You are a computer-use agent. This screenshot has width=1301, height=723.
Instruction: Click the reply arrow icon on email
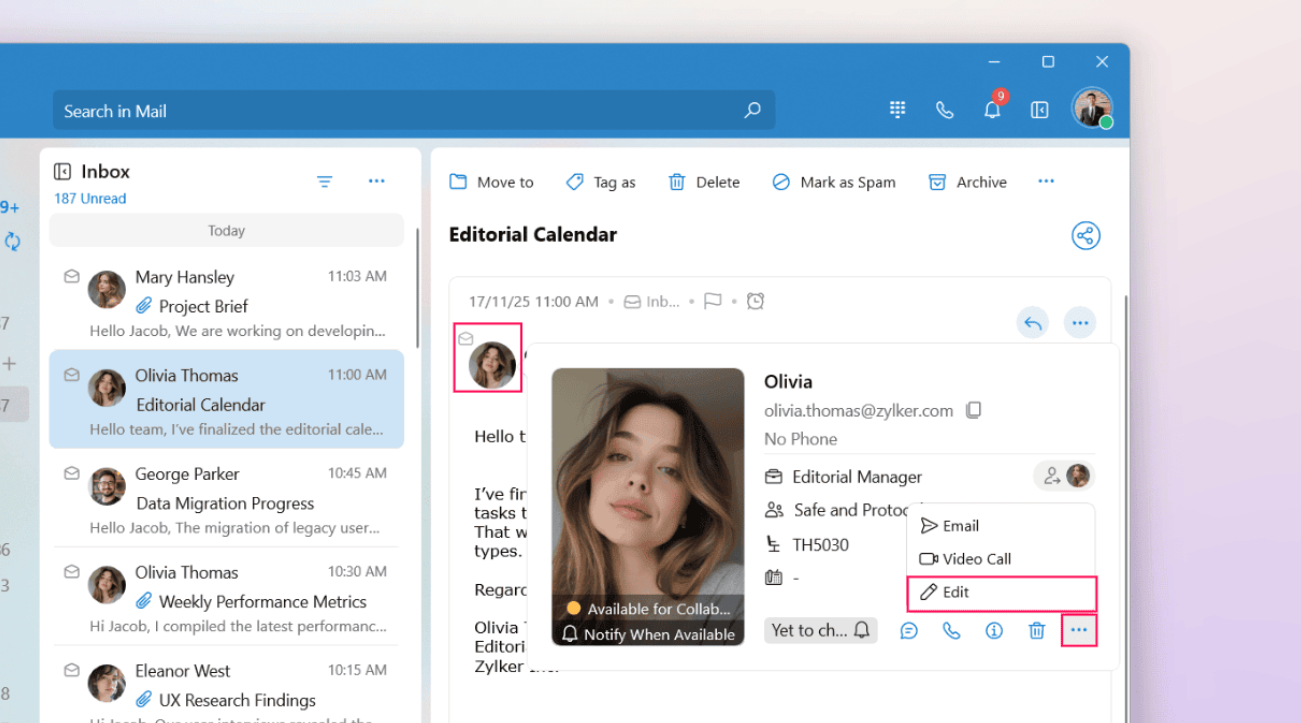tap(1033, 323)
